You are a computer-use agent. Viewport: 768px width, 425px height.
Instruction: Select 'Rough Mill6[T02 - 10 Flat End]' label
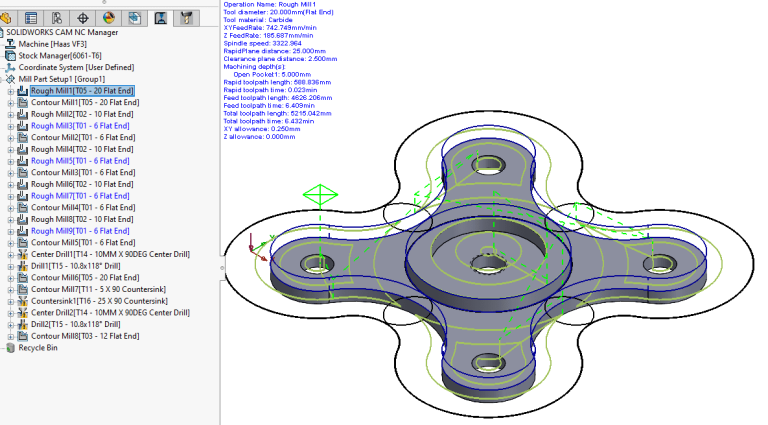(x=82, y=185)
